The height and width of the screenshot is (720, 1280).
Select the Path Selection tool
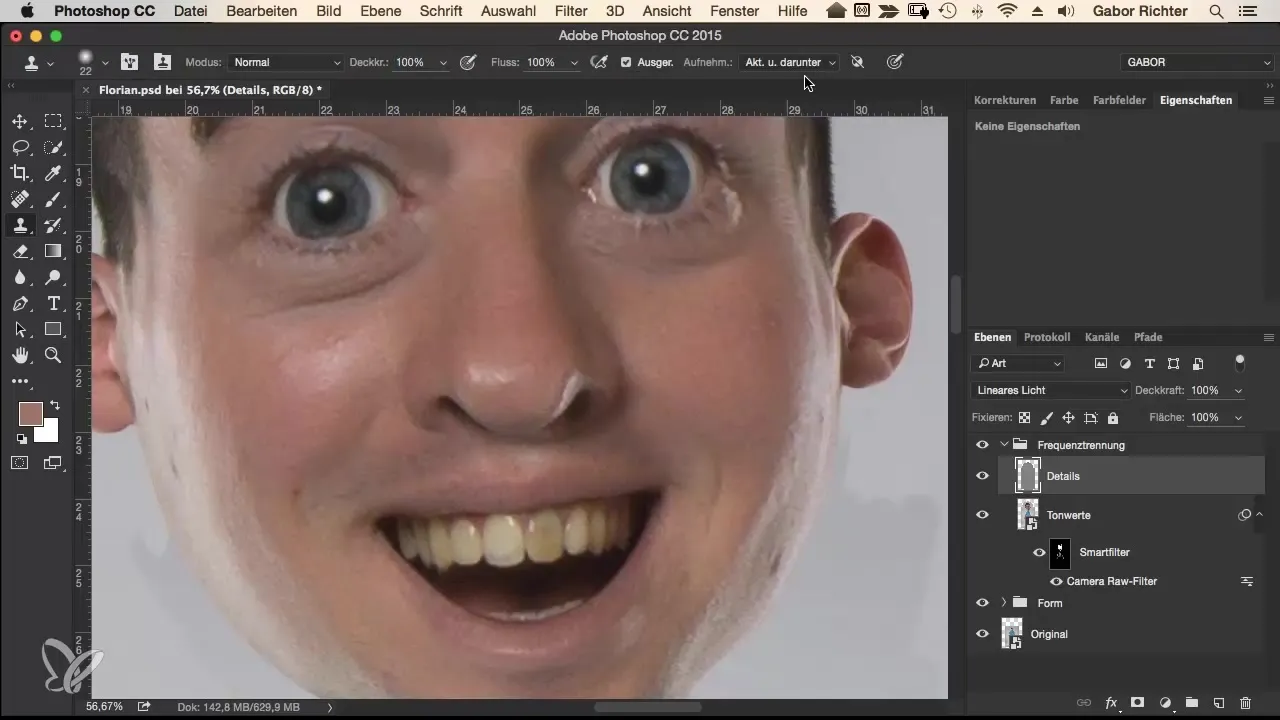(x=20, y=329)
